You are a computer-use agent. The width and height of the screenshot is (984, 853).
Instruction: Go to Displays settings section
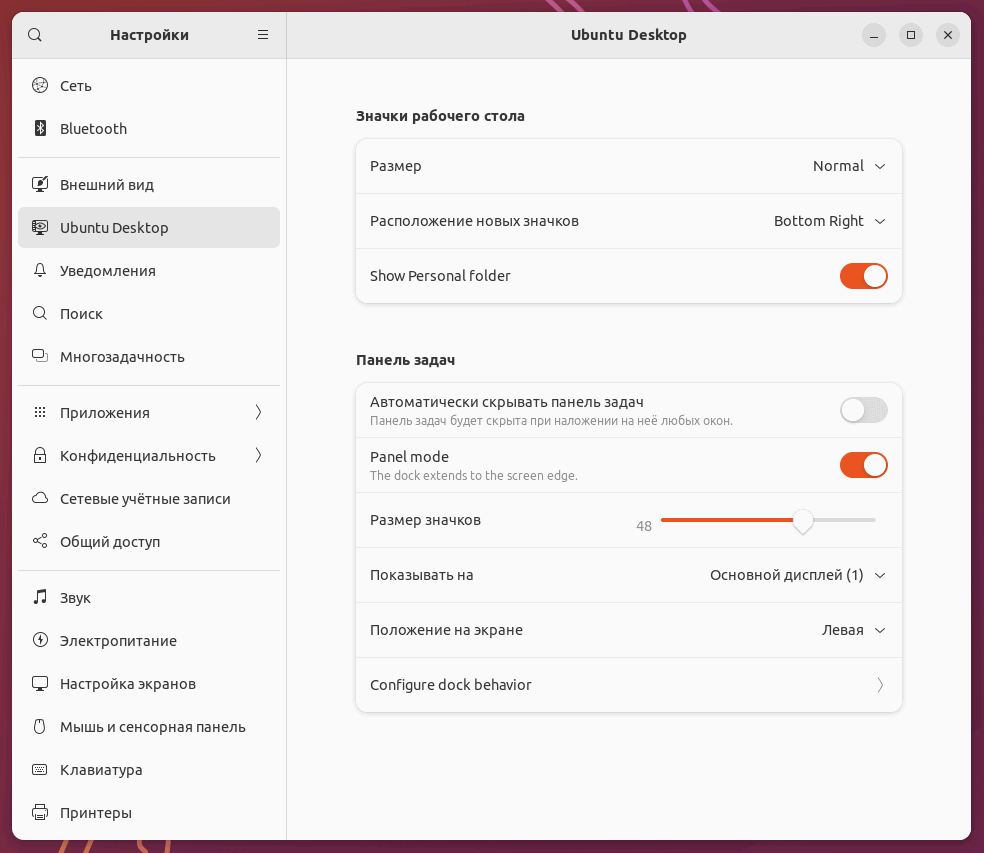(127, 684)
